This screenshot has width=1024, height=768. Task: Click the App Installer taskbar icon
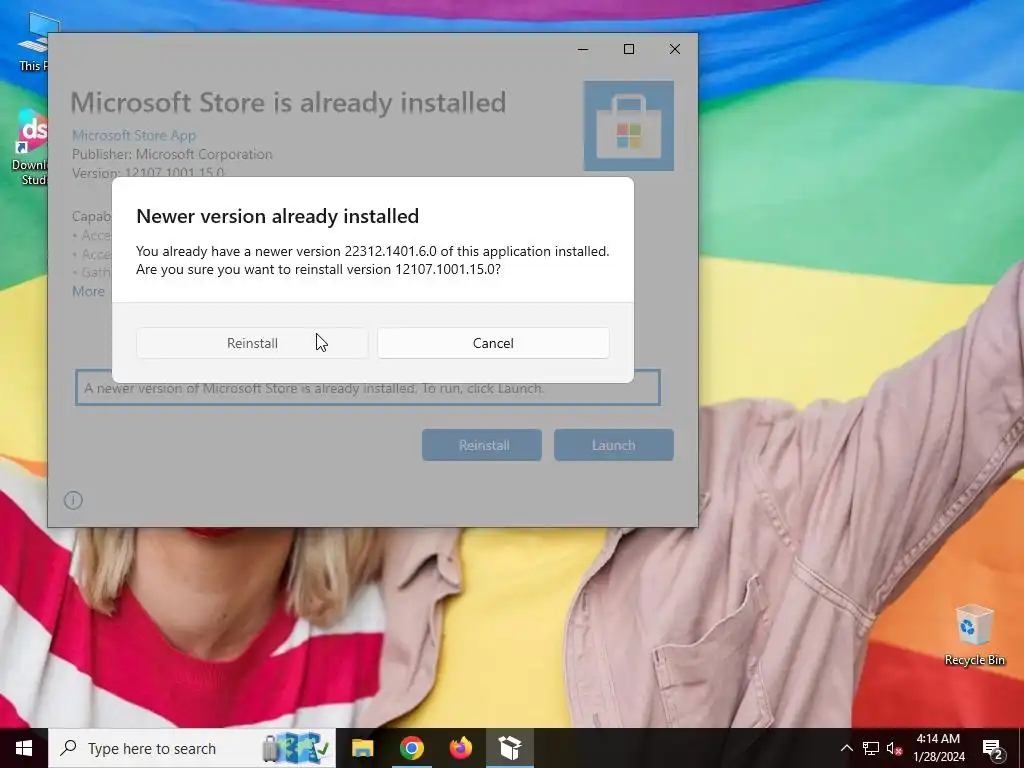coord(509,748)
